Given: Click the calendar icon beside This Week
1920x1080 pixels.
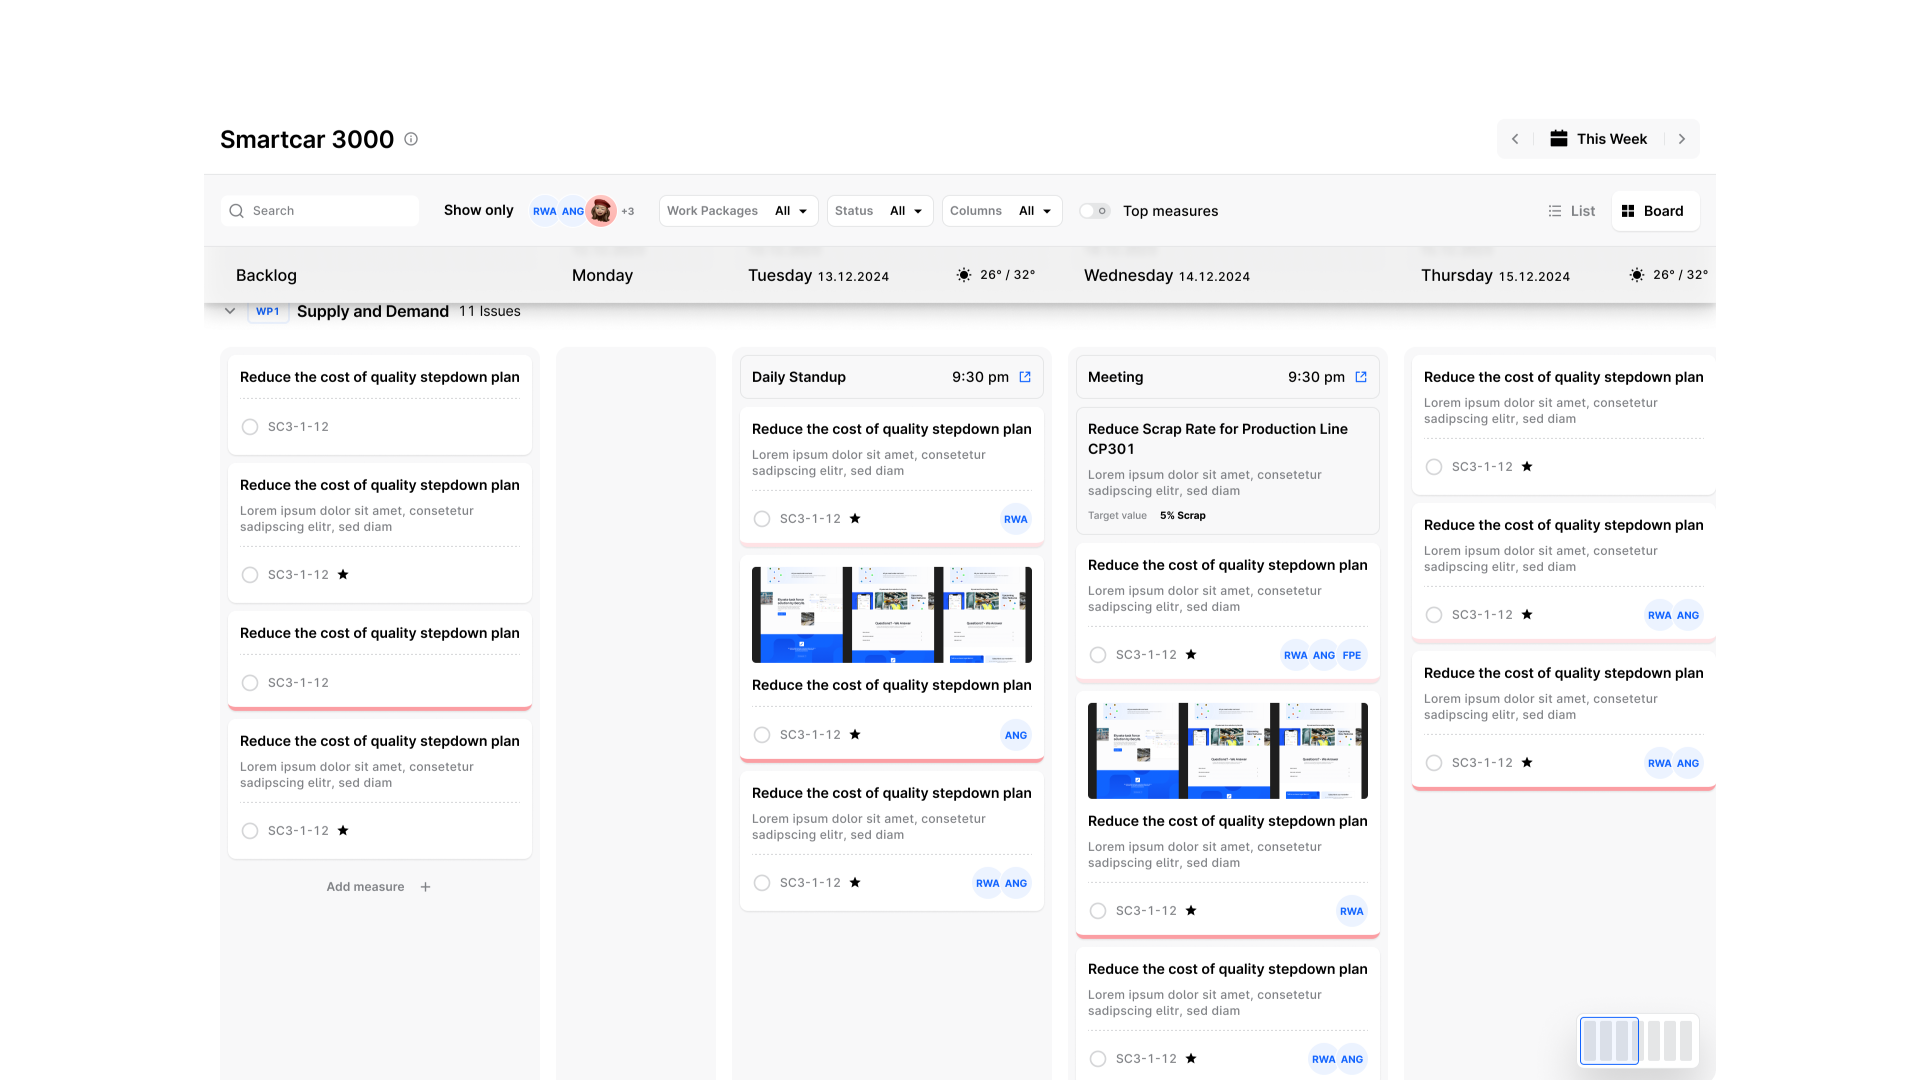Looking at the screenshot, I should [1558, 139].
